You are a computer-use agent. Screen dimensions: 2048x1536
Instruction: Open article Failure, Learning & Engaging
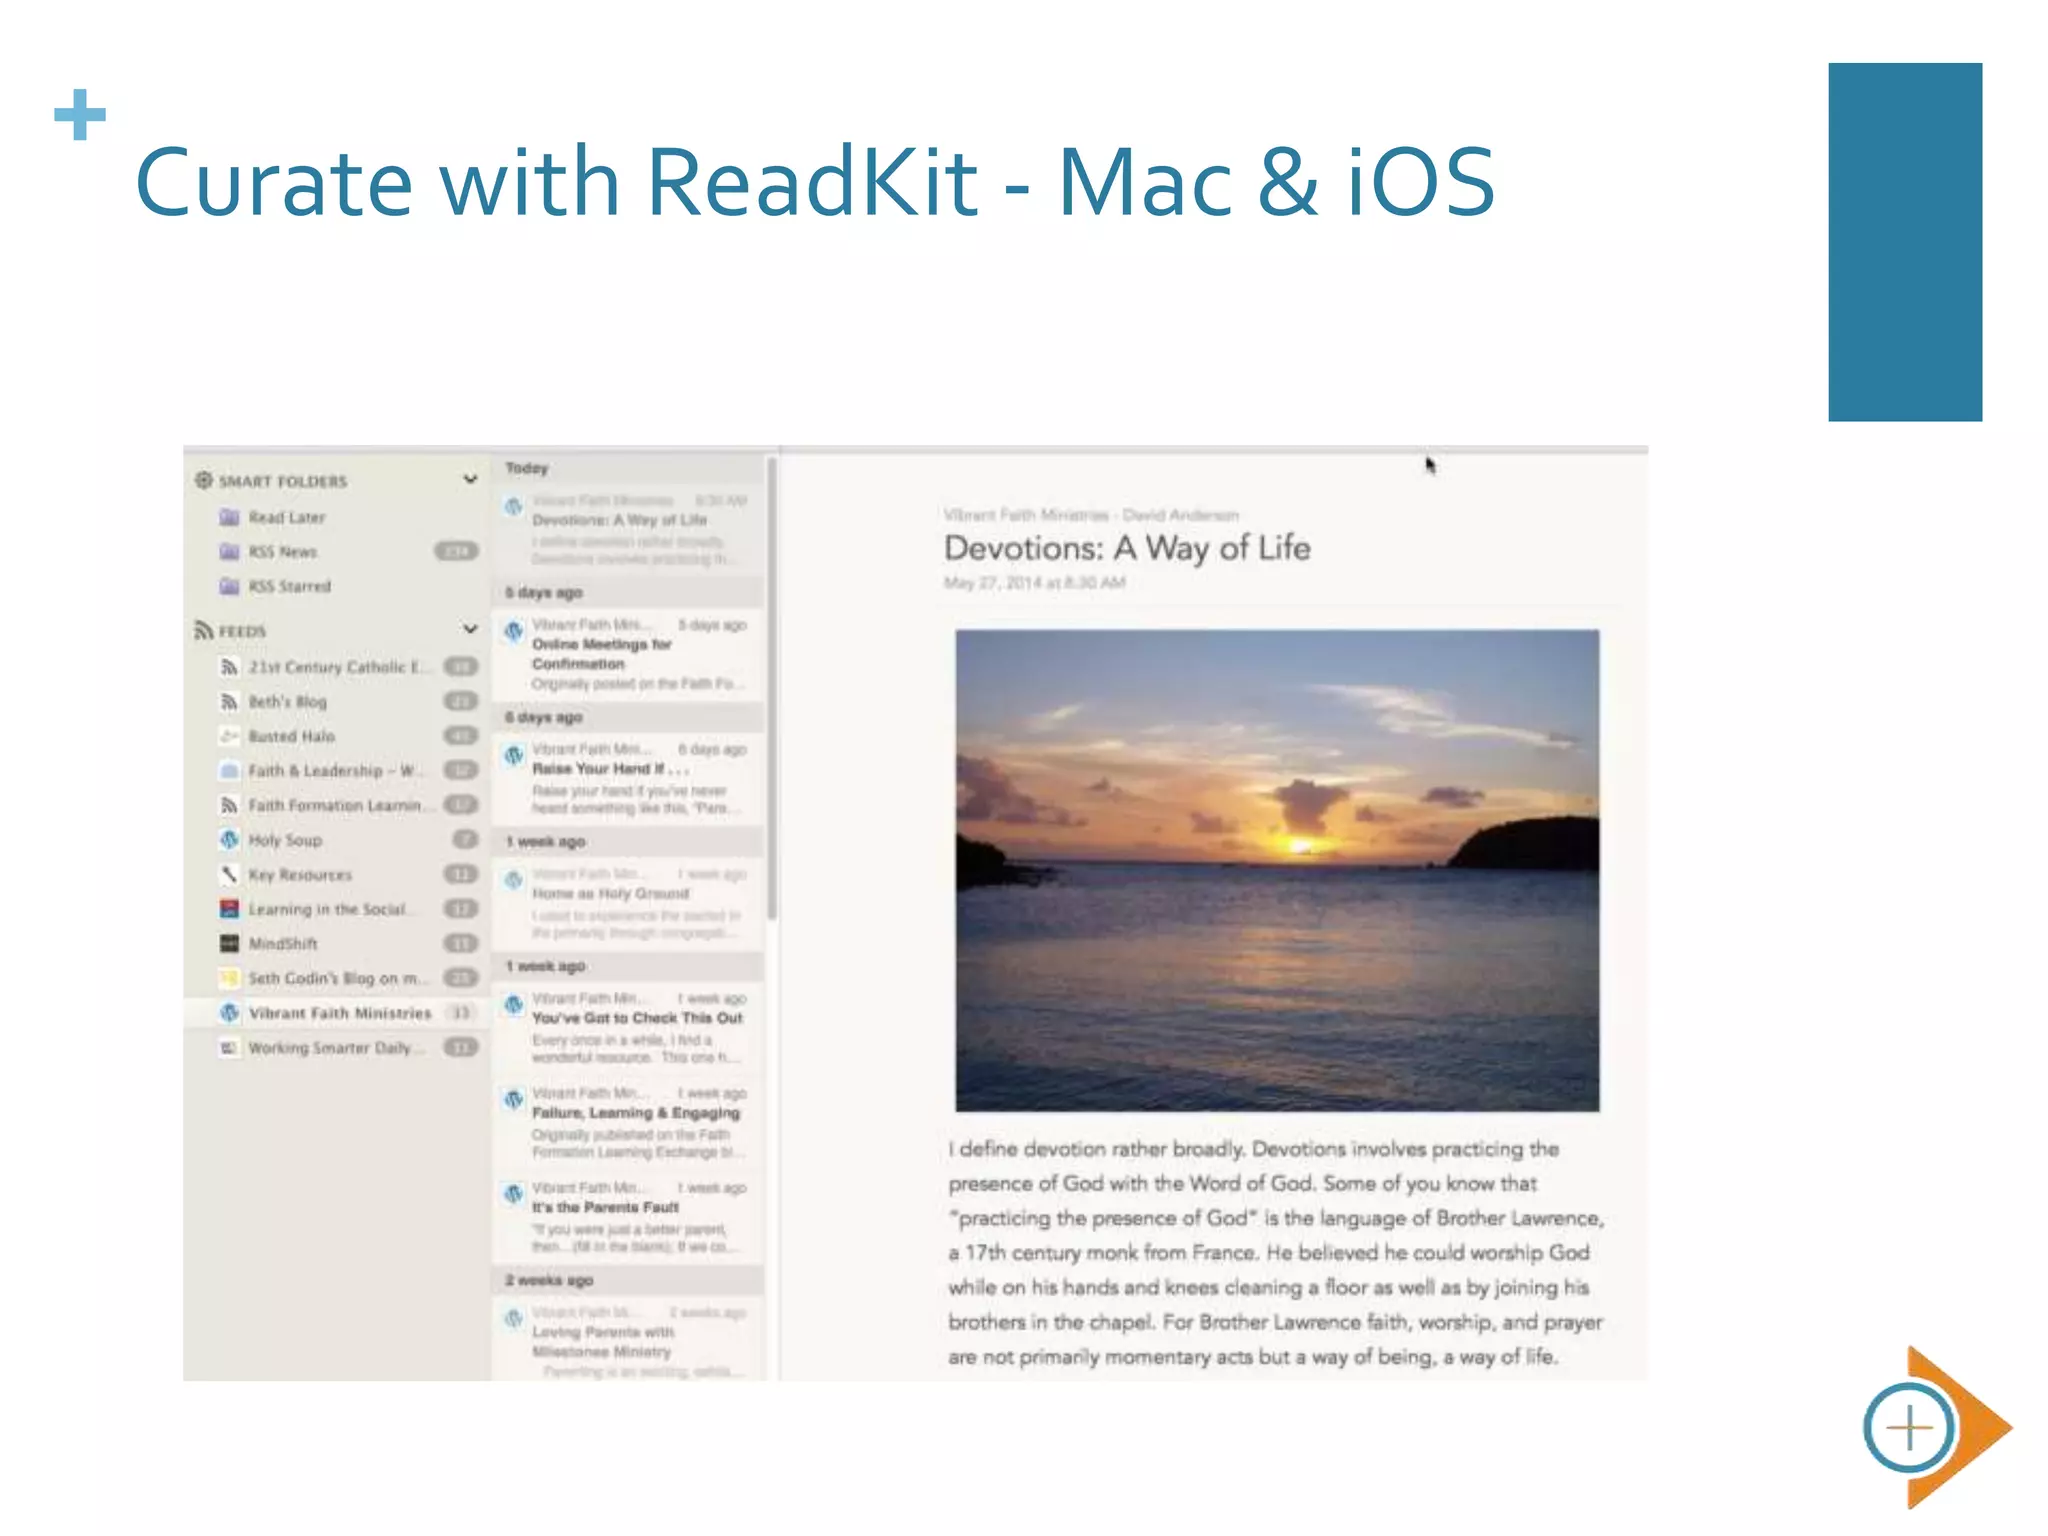pos(628,1122)
